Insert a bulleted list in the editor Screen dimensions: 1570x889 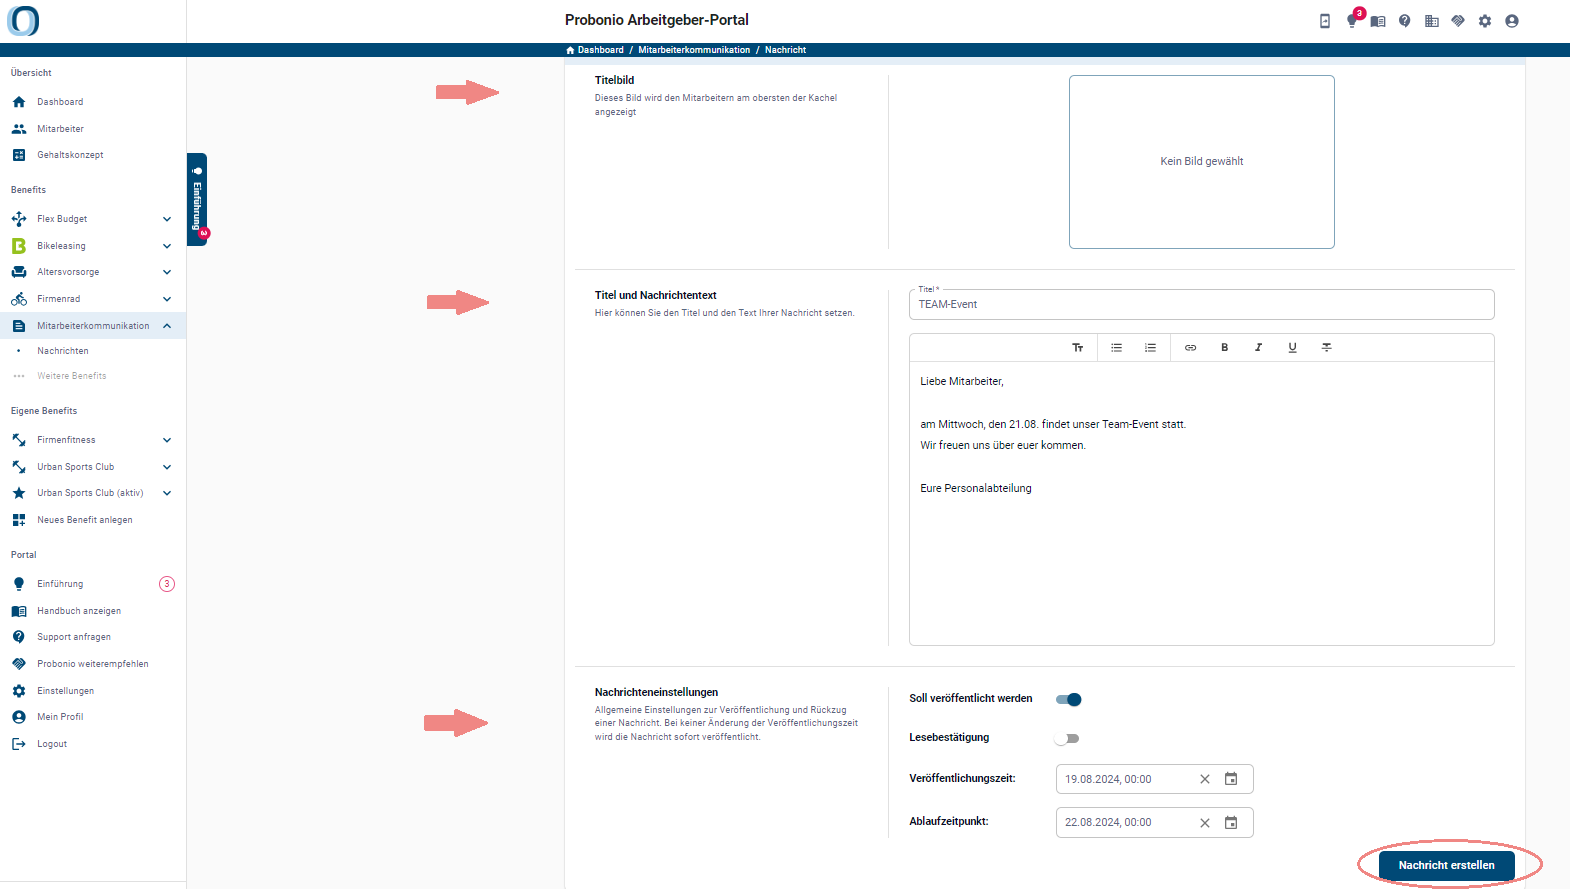(x=1117, y=348)
